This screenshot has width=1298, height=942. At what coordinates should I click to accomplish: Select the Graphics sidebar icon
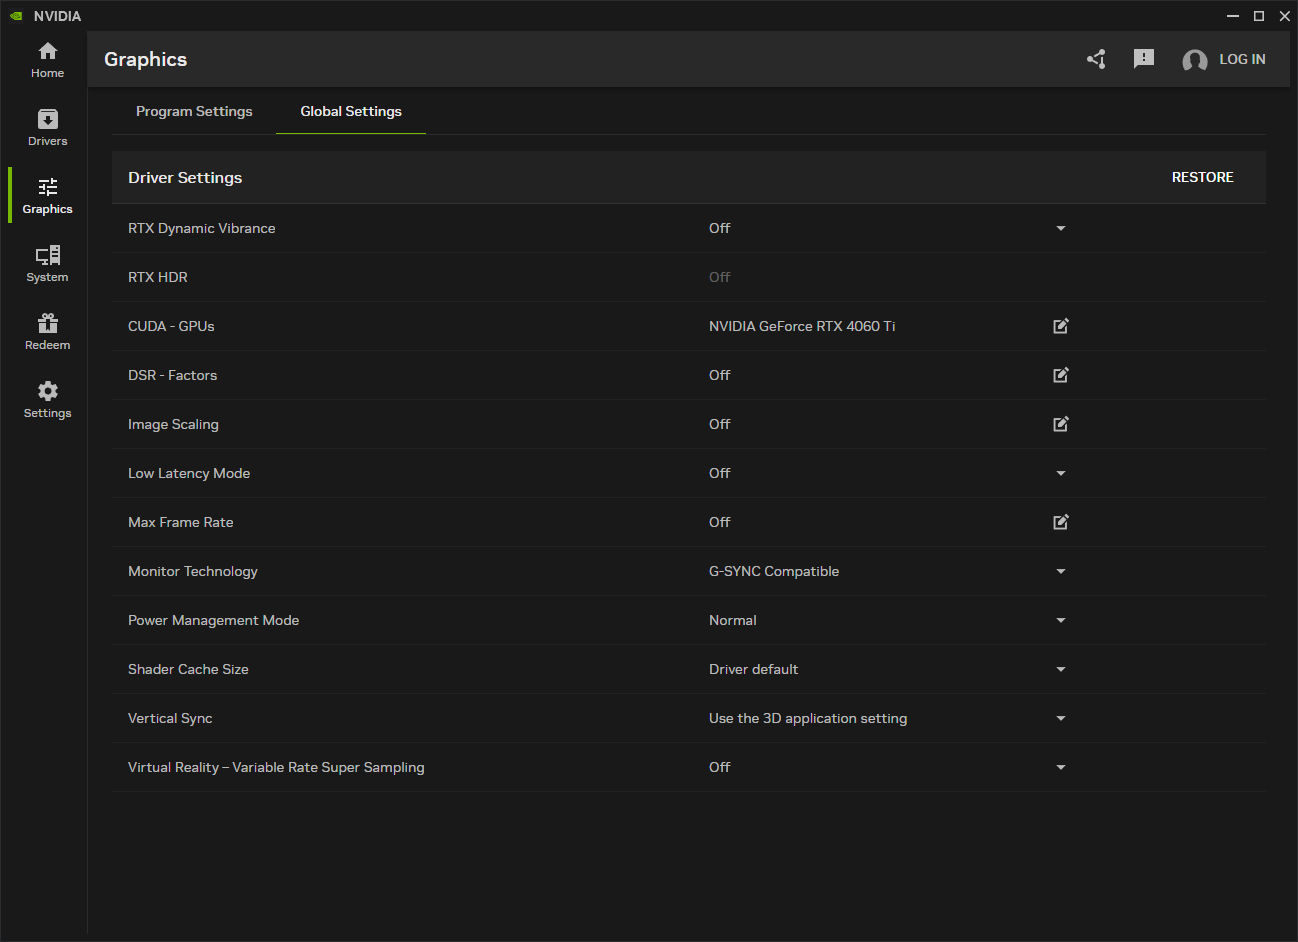tap(46, 194)
